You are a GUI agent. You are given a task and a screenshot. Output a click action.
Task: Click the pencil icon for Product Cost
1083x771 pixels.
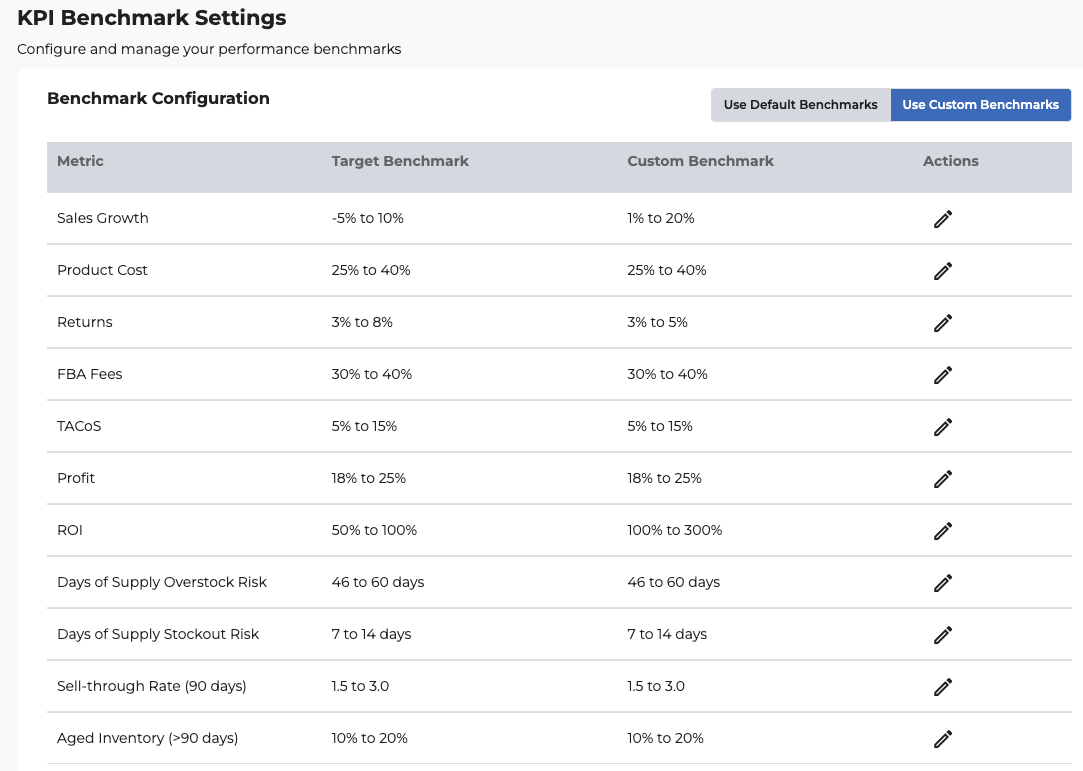click(x=942, y=271)
